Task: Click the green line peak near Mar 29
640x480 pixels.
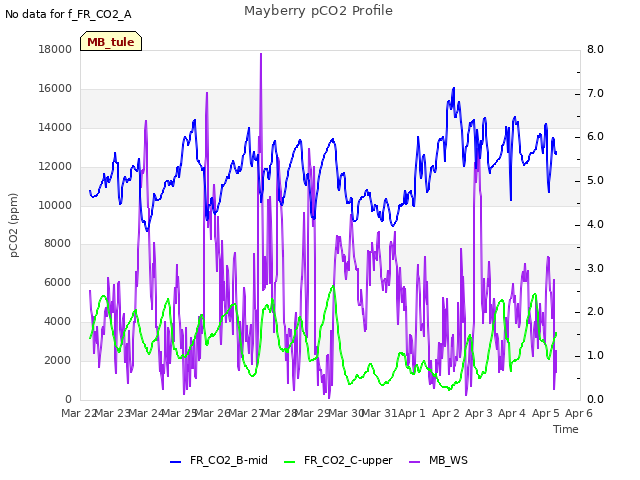Action: [x=333, y=287]
